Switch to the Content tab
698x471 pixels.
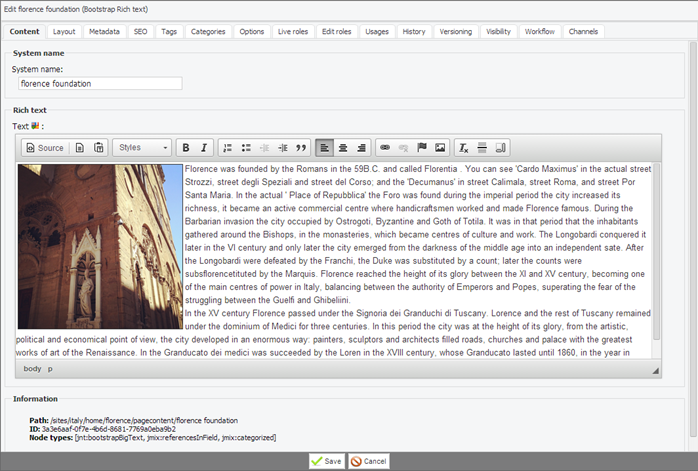24,32
